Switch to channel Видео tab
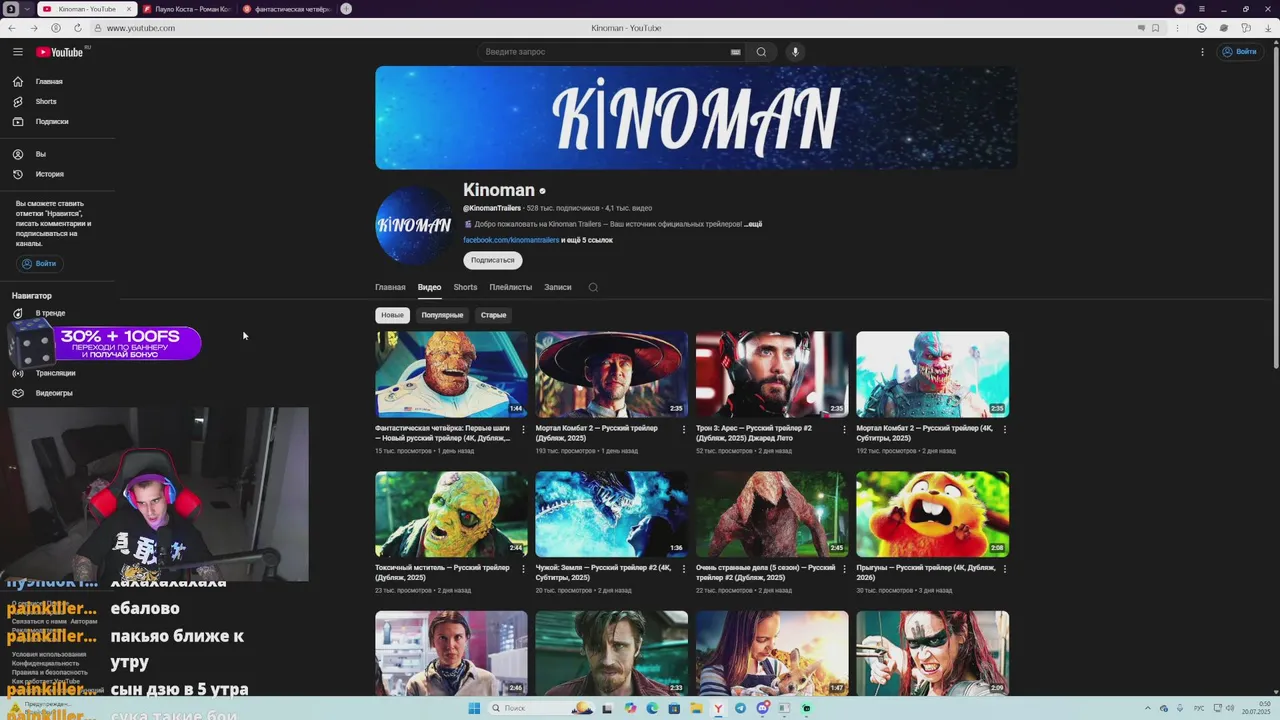The width and height of the screenshot is (1280, 720). coord(429,287)
